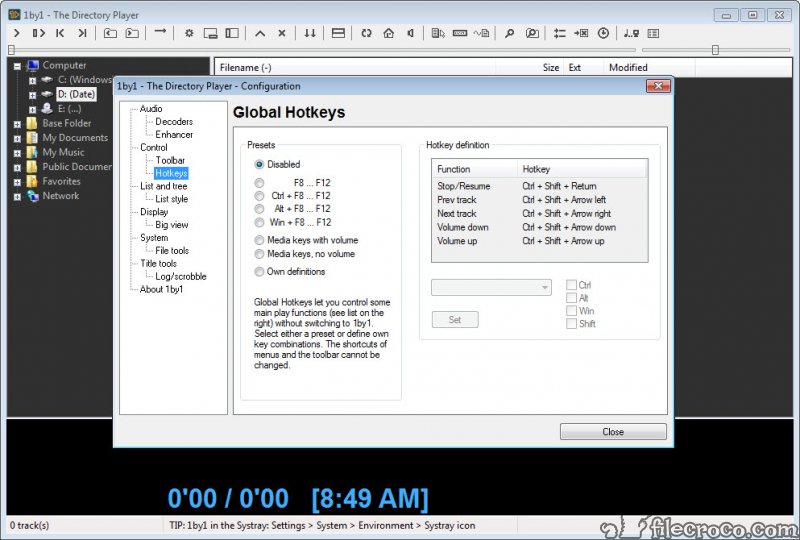Screen dimensions: 800x540
Task: Skip to next track icon
Action: coord(82,33)
